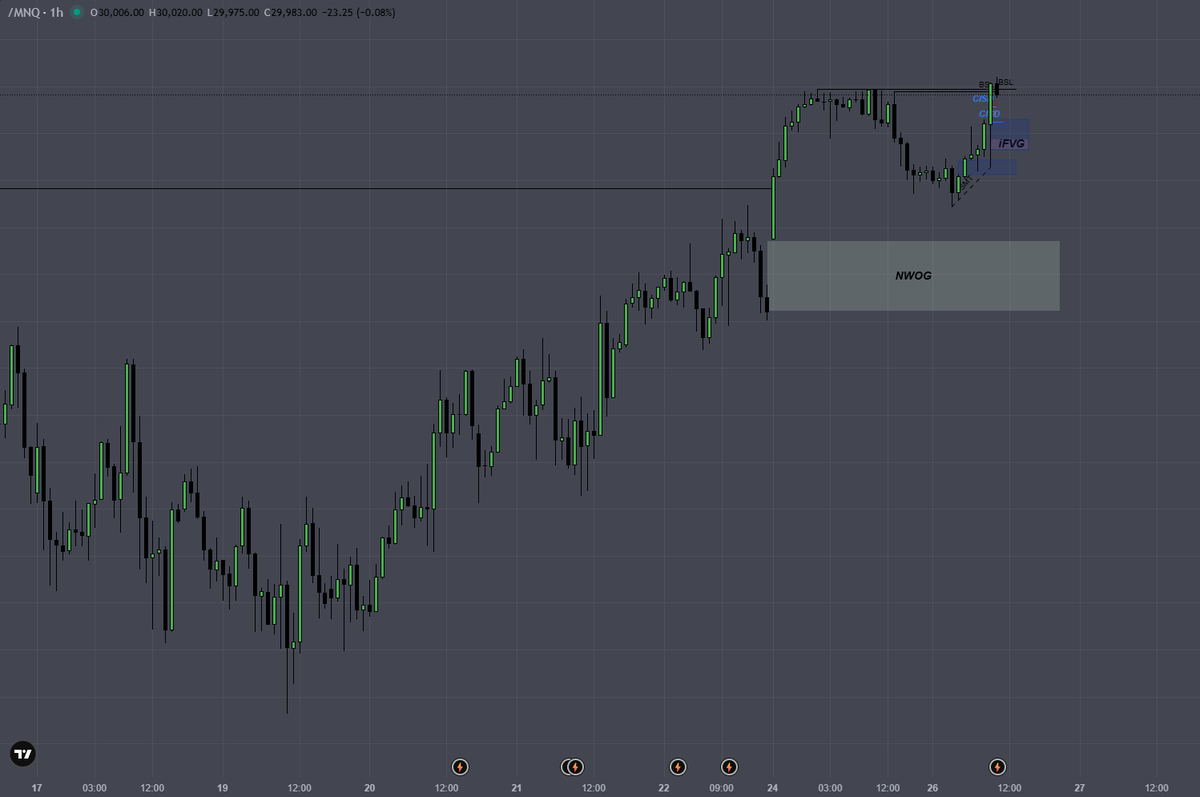Image resolution: width=1200 pixels, height=797 pixels.
Task: Select the low value 29,975.00
Action: click(x=238, y=12)
